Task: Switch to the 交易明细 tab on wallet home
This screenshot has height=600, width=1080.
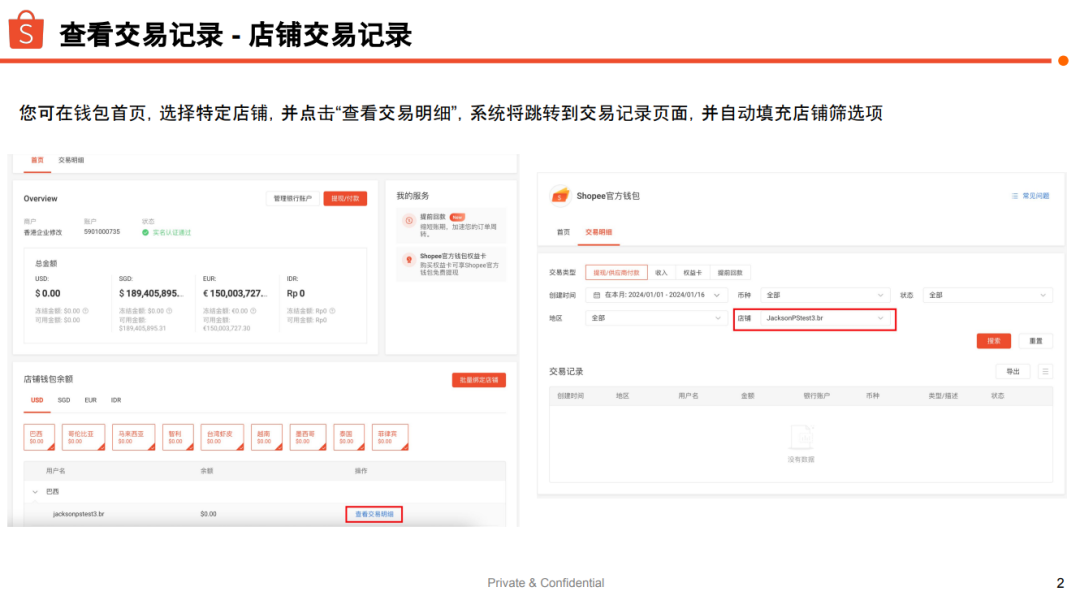Action: [x=71, y=160]
